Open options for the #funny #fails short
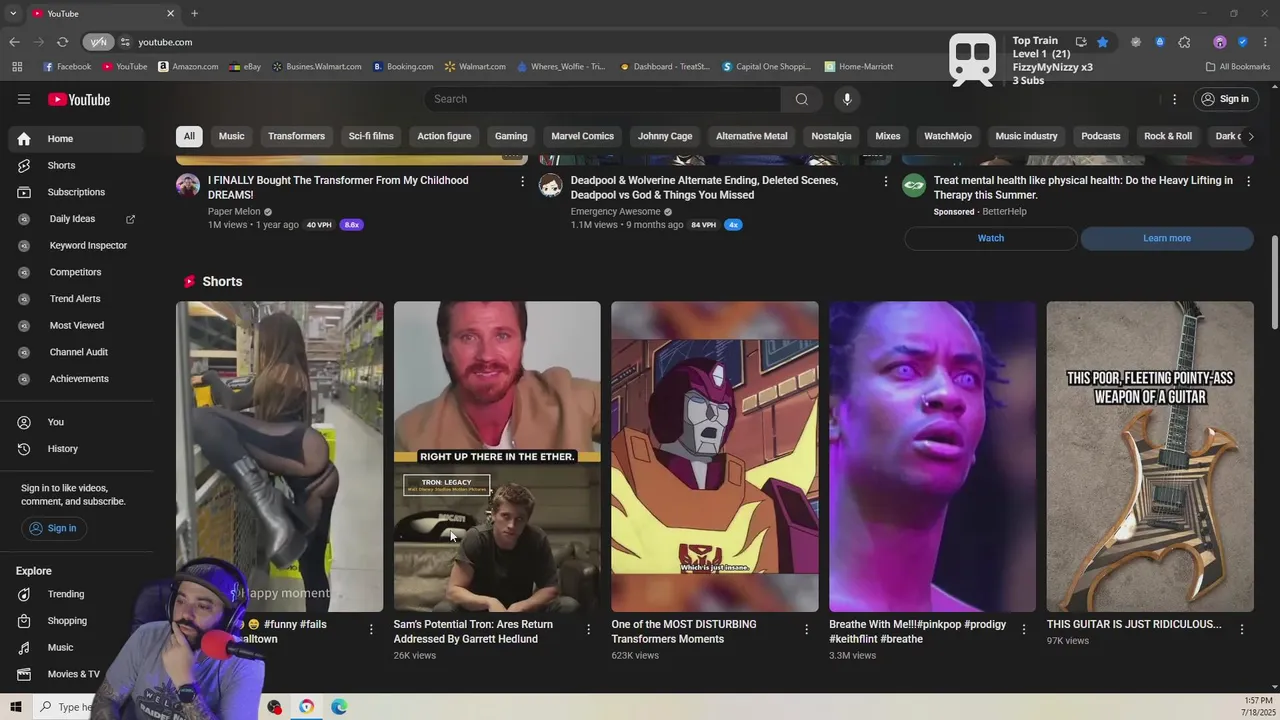 pyautogui.click(x=371, y=629)
